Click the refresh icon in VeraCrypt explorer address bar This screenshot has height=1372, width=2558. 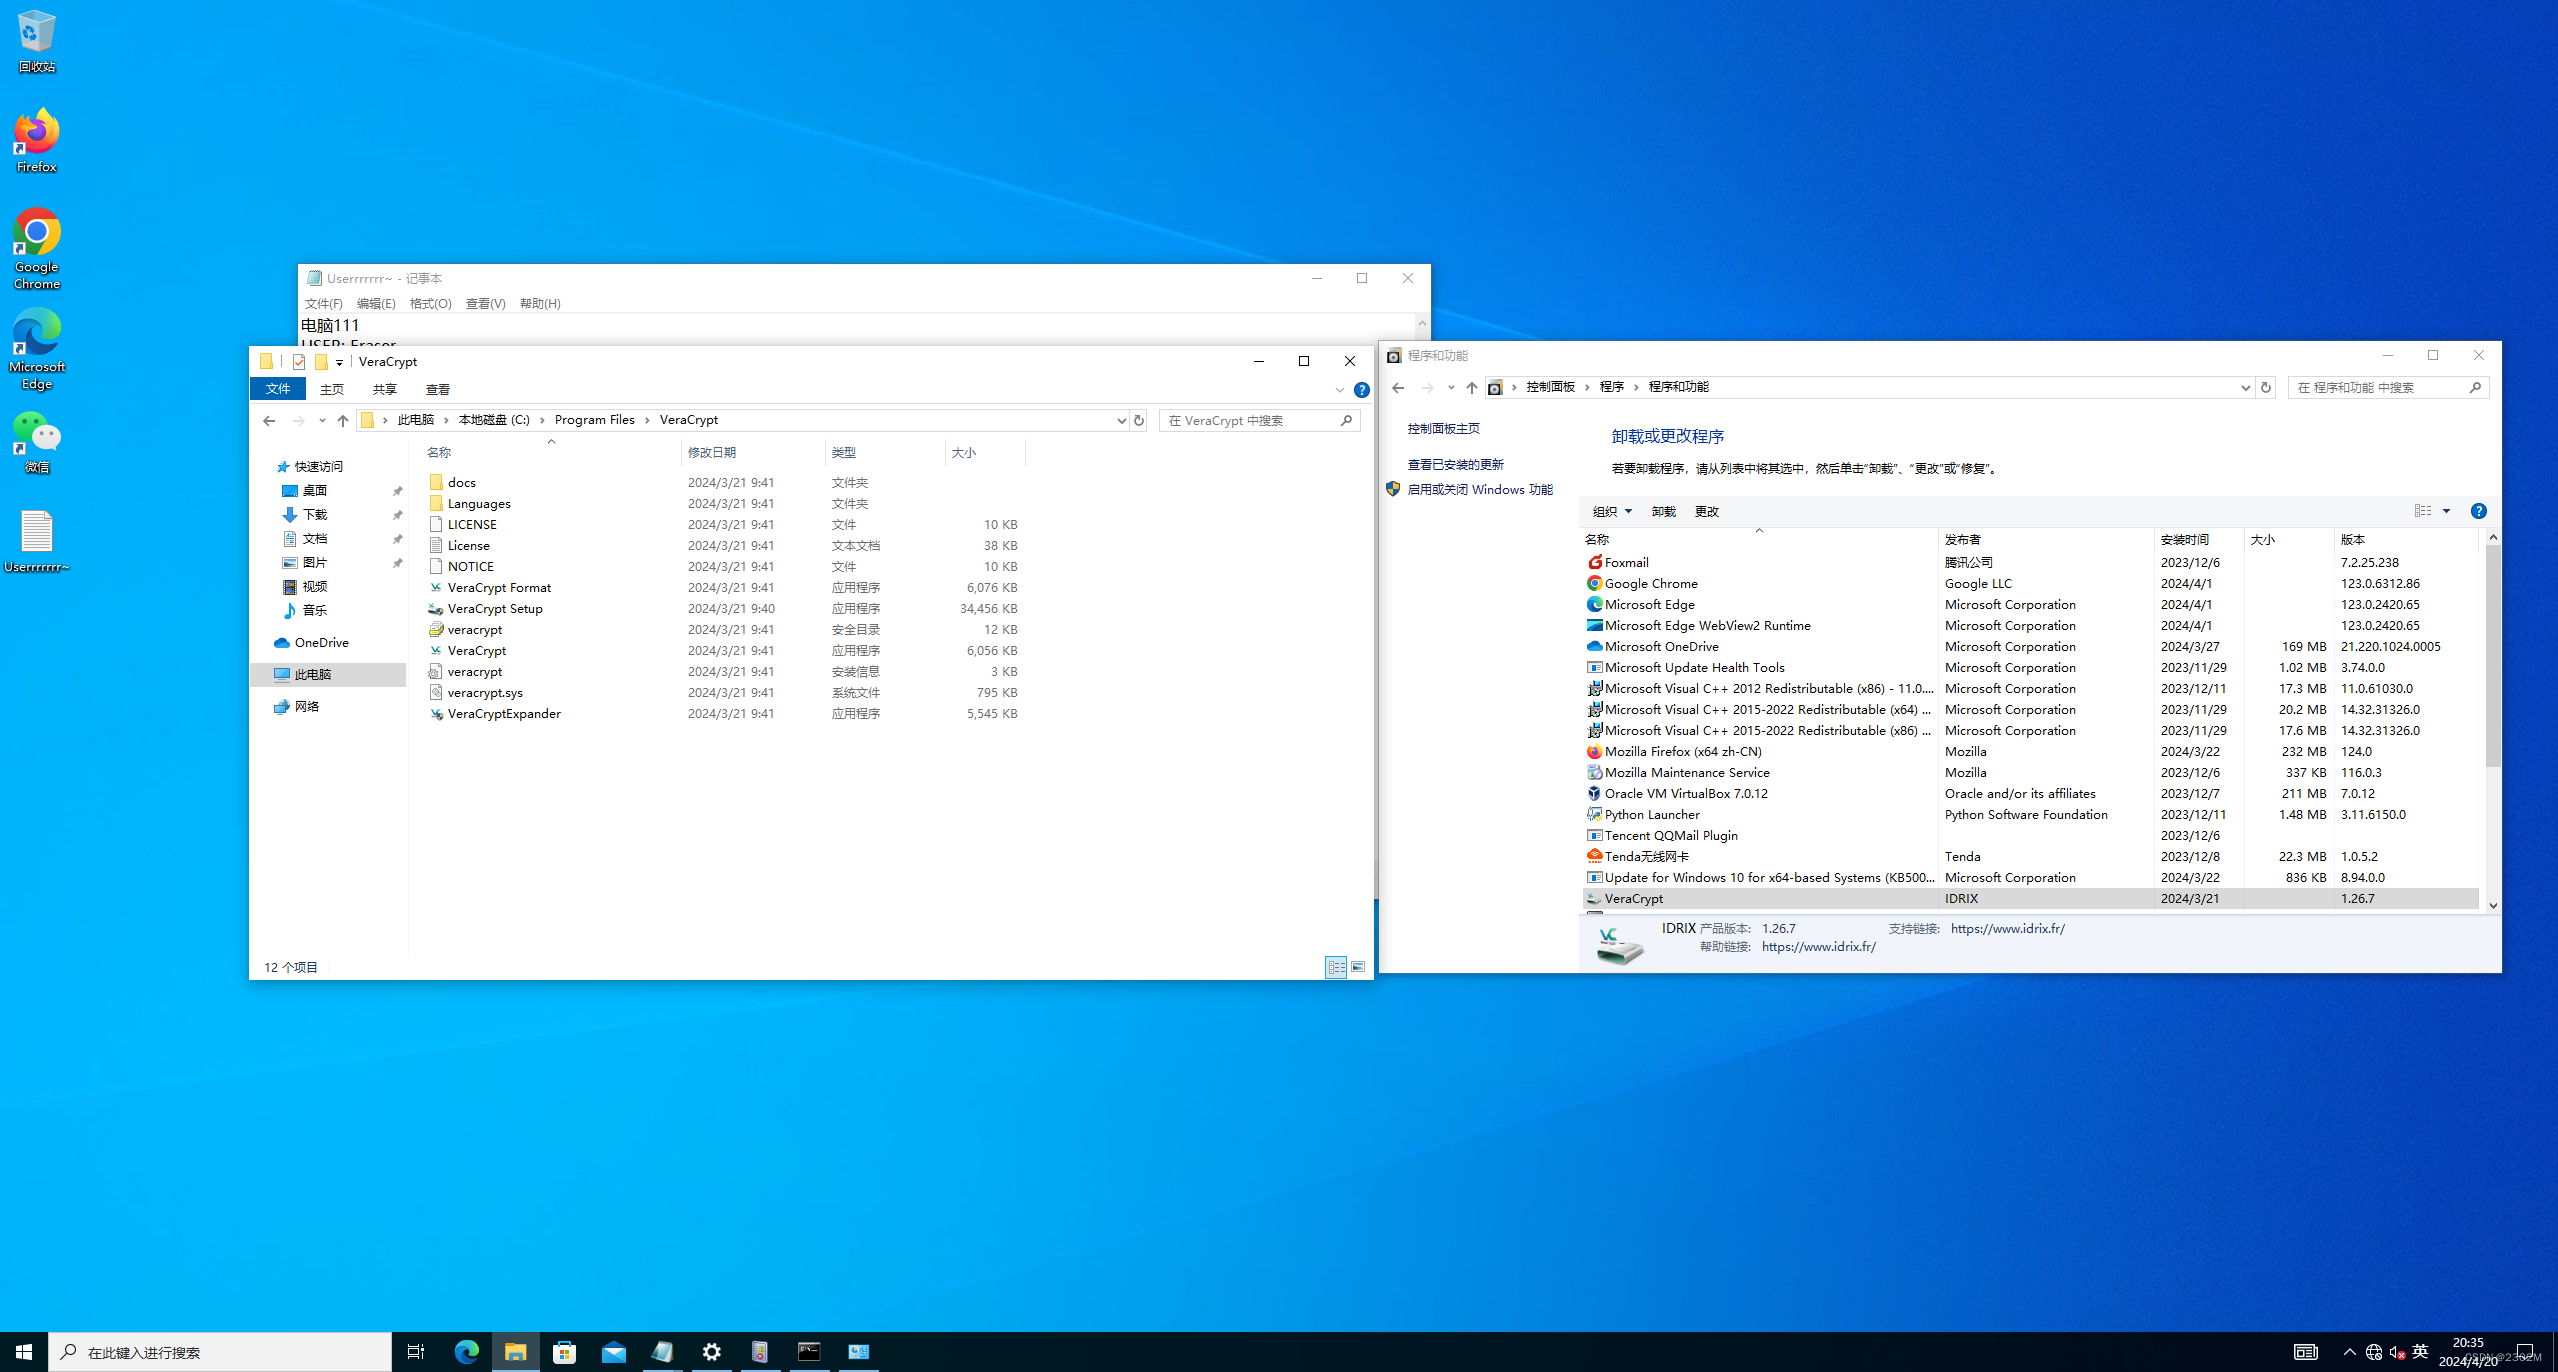click(1139, 420)
